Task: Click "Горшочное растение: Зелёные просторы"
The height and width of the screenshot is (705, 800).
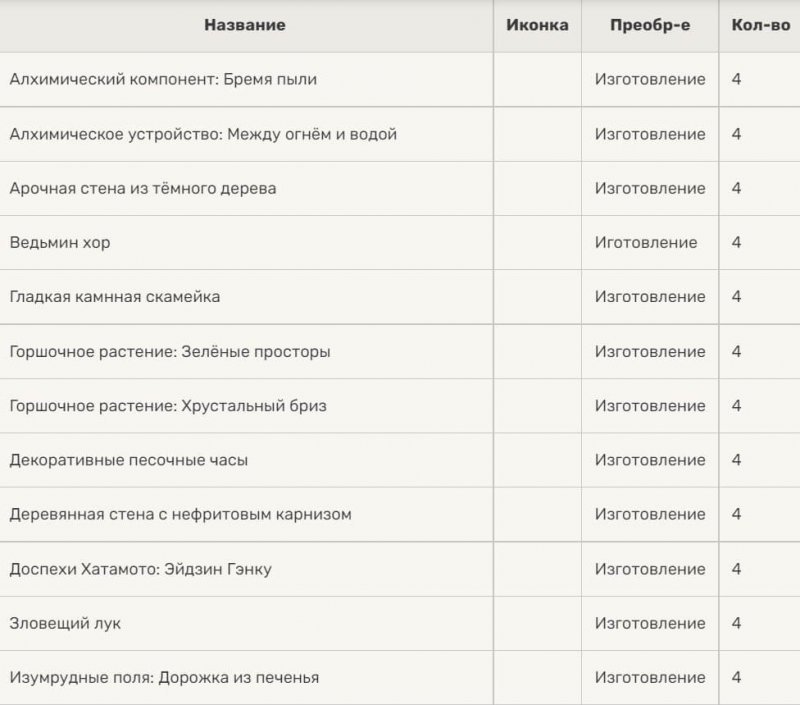Action: (x=170, y=351)
